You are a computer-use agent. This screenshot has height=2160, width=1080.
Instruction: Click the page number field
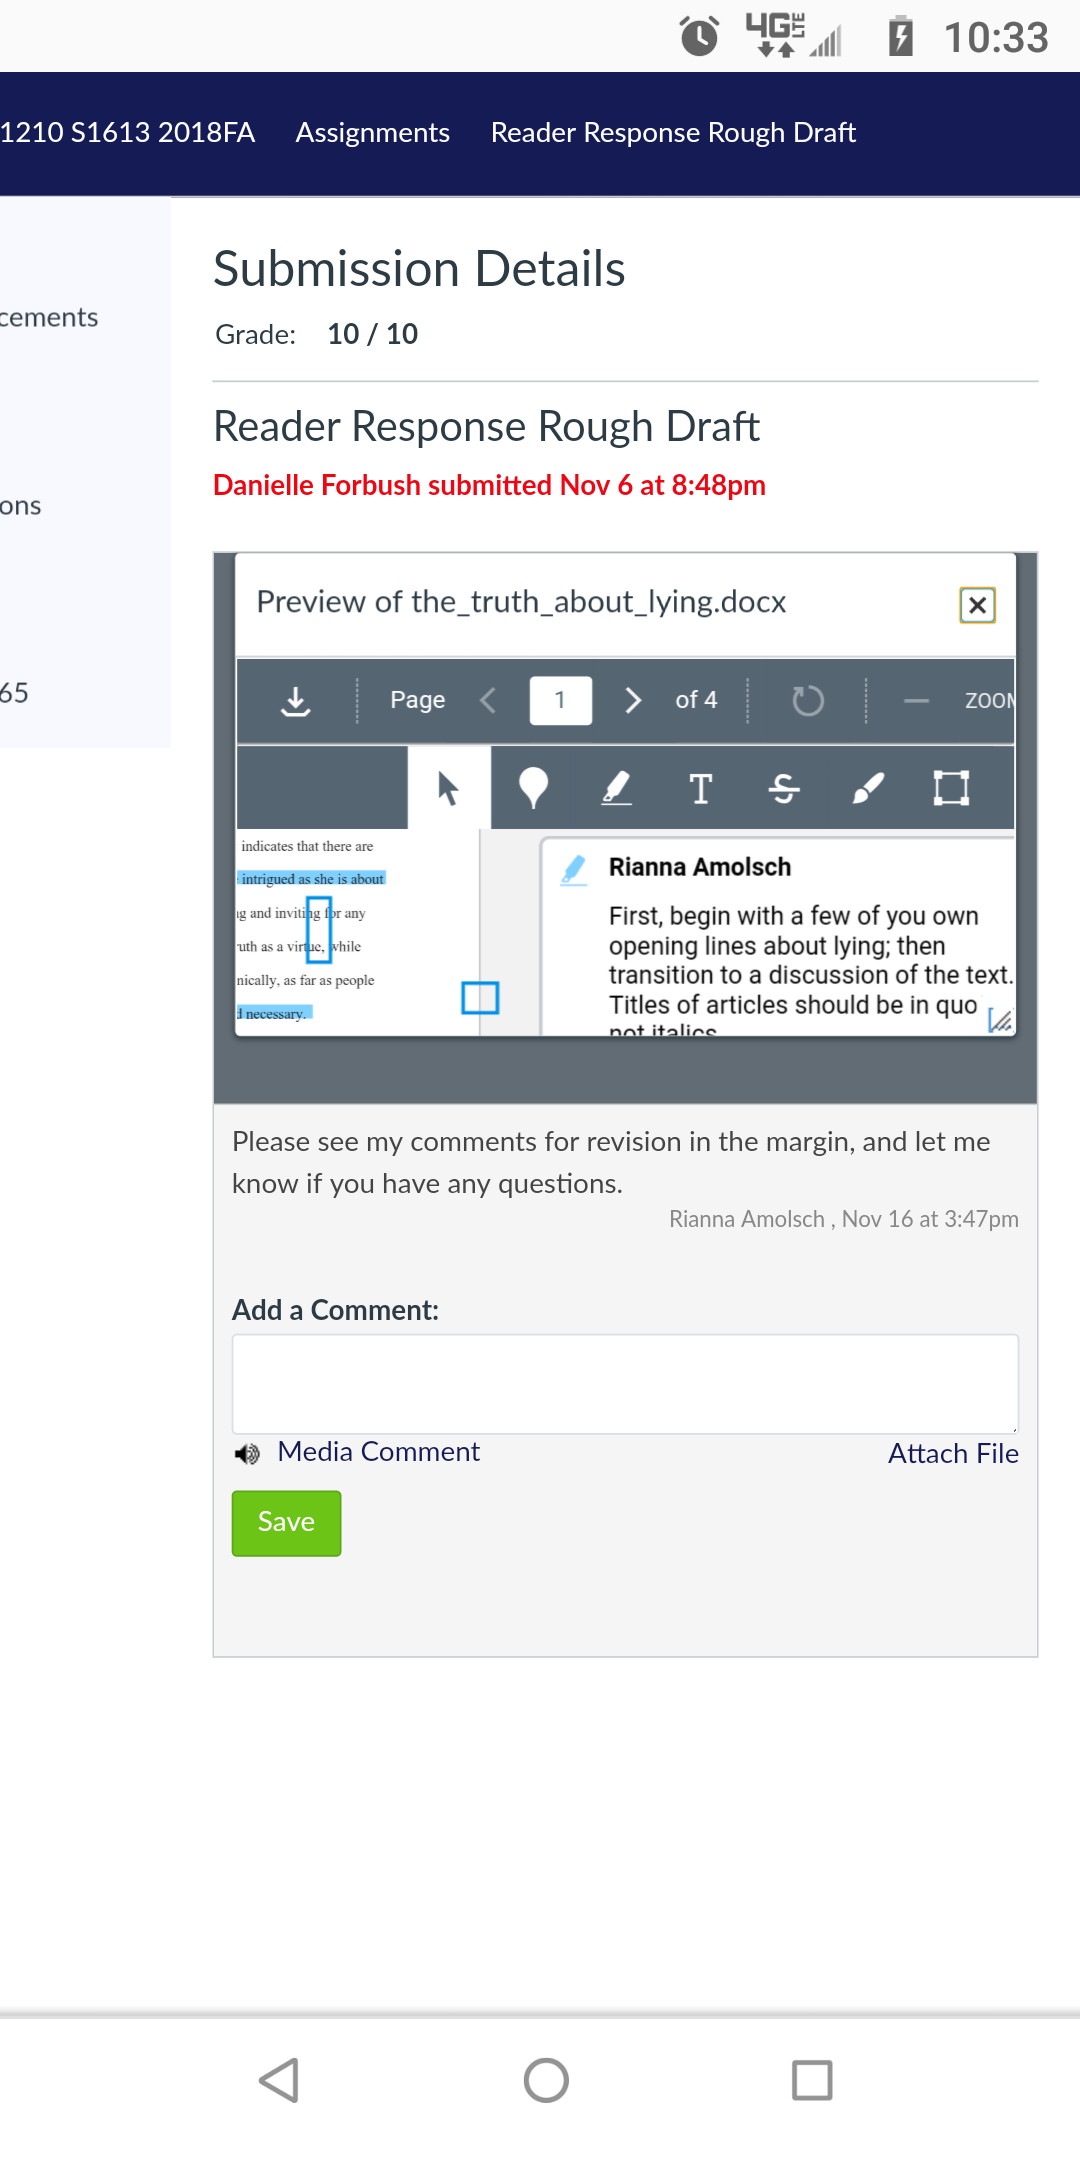point(561,700)
